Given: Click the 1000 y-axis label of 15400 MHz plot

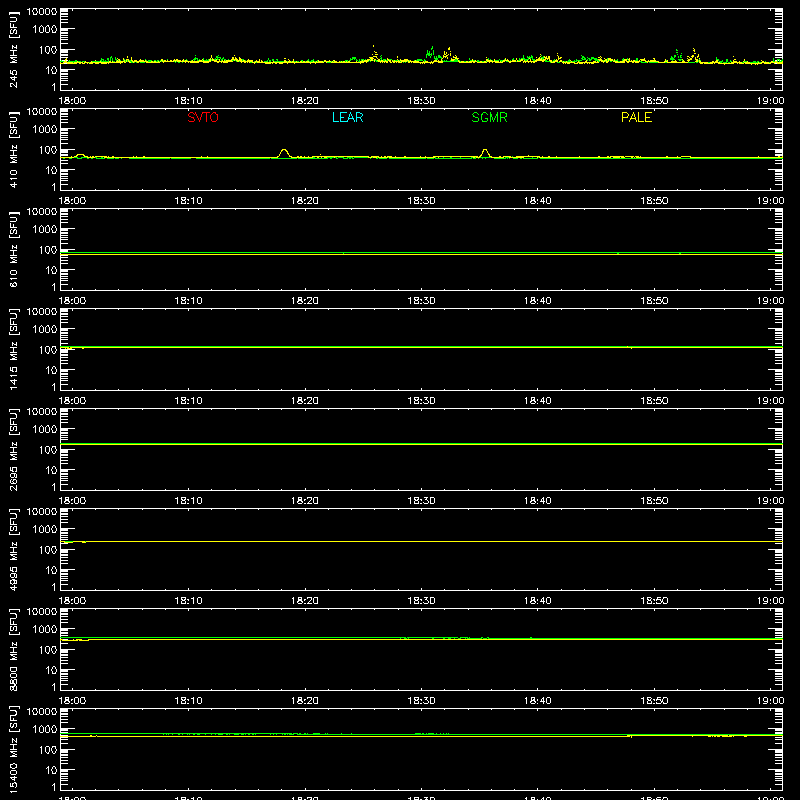Looking at the screenshot, I should pos(45,730).
